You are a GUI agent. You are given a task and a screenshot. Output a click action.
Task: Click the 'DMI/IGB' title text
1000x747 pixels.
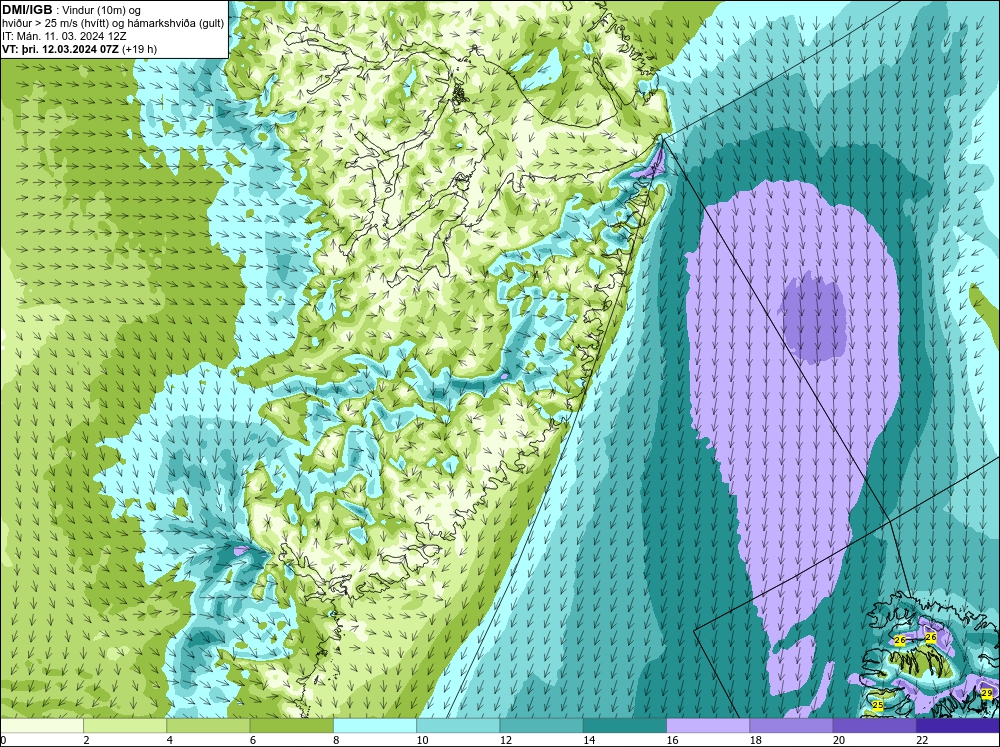click(27, 10)
